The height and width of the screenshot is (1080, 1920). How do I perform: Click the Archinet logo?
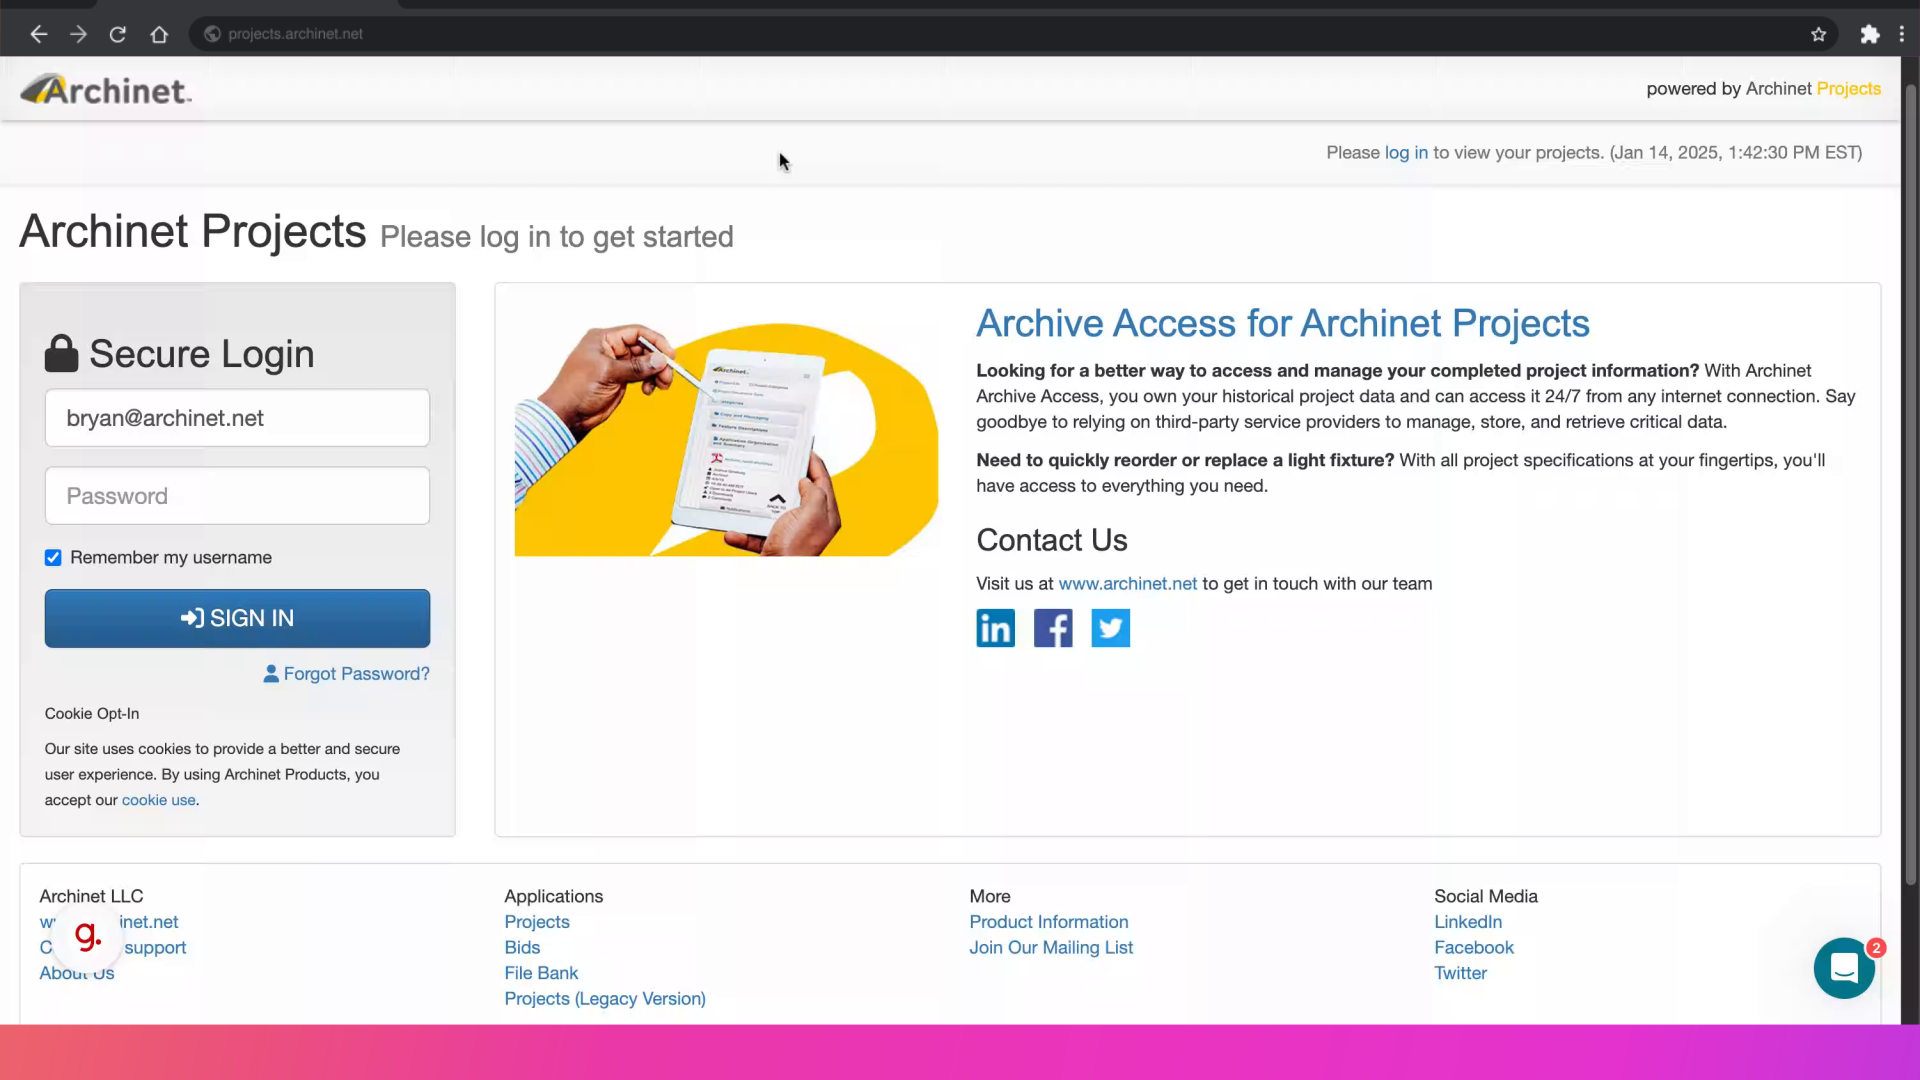coord(105,89)
